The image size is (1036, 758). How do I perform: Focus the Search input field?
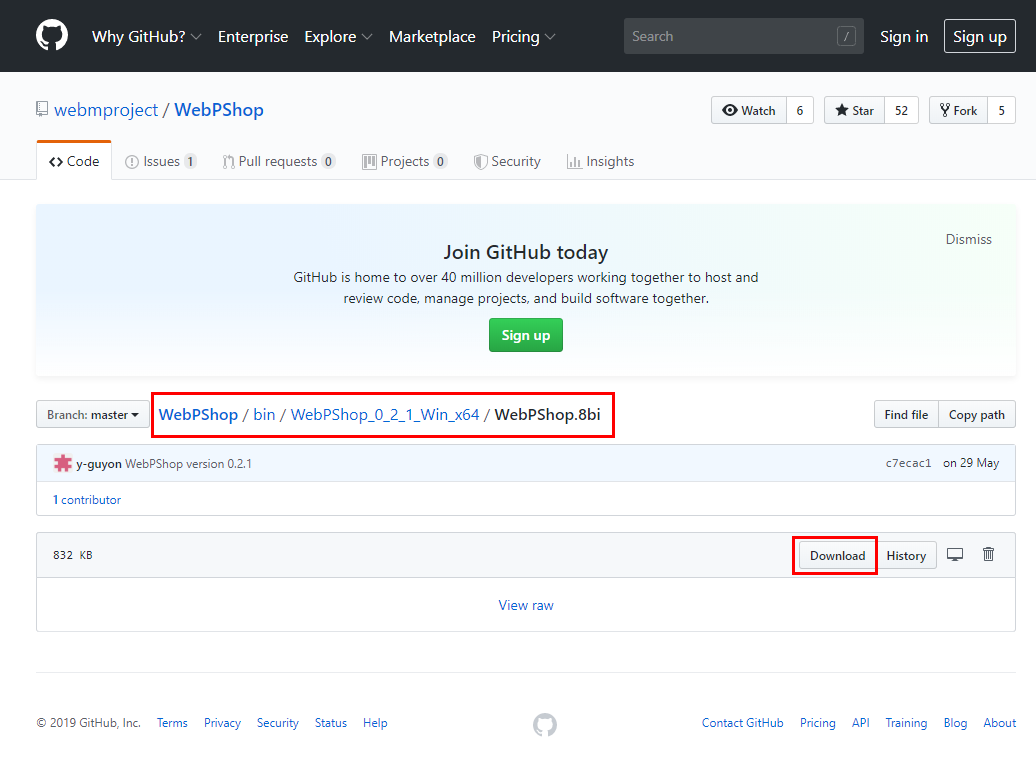coord(743,36)
